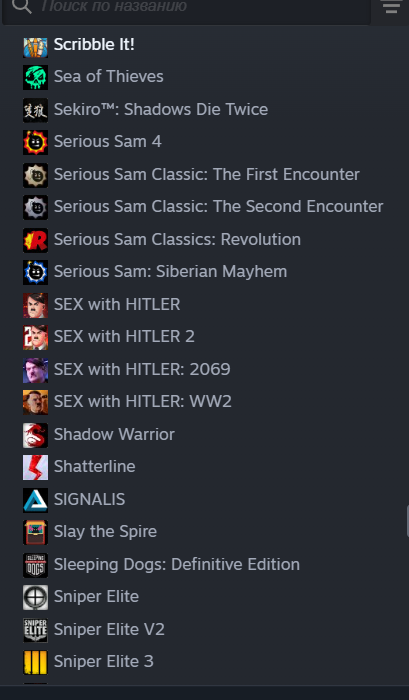Click the Sniper Elite 3 icon
Viewport: 409px width, 700px height.
point(35,662)
